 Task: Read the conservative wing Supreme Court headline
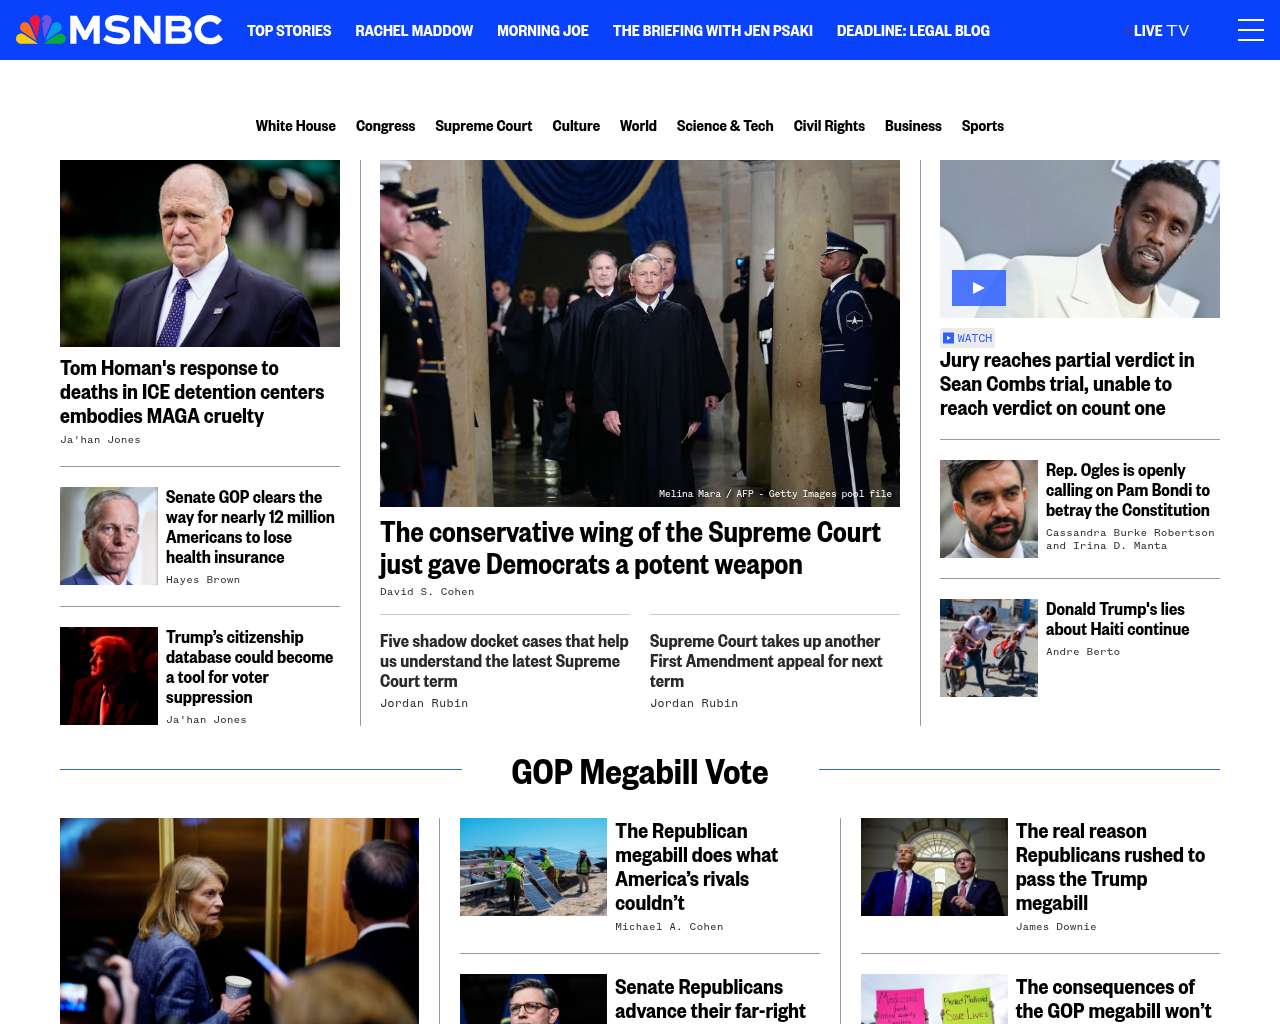point(630,548)
